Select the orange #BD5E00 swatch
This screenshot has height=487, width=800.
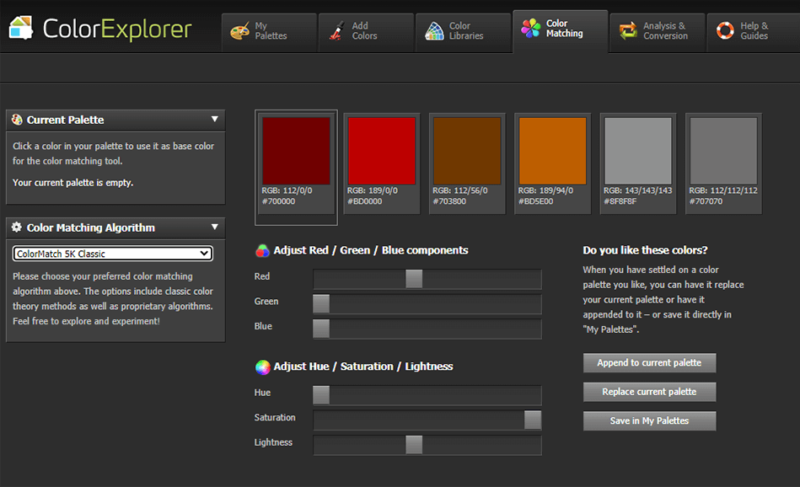pos(553,151)
